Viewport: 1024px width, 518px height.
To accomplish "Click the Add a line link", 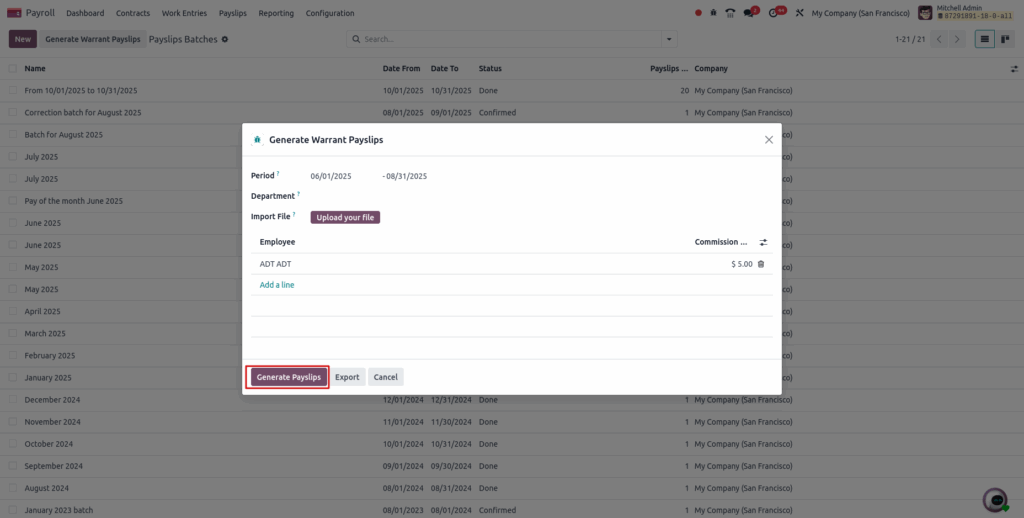I will point(277,285).
